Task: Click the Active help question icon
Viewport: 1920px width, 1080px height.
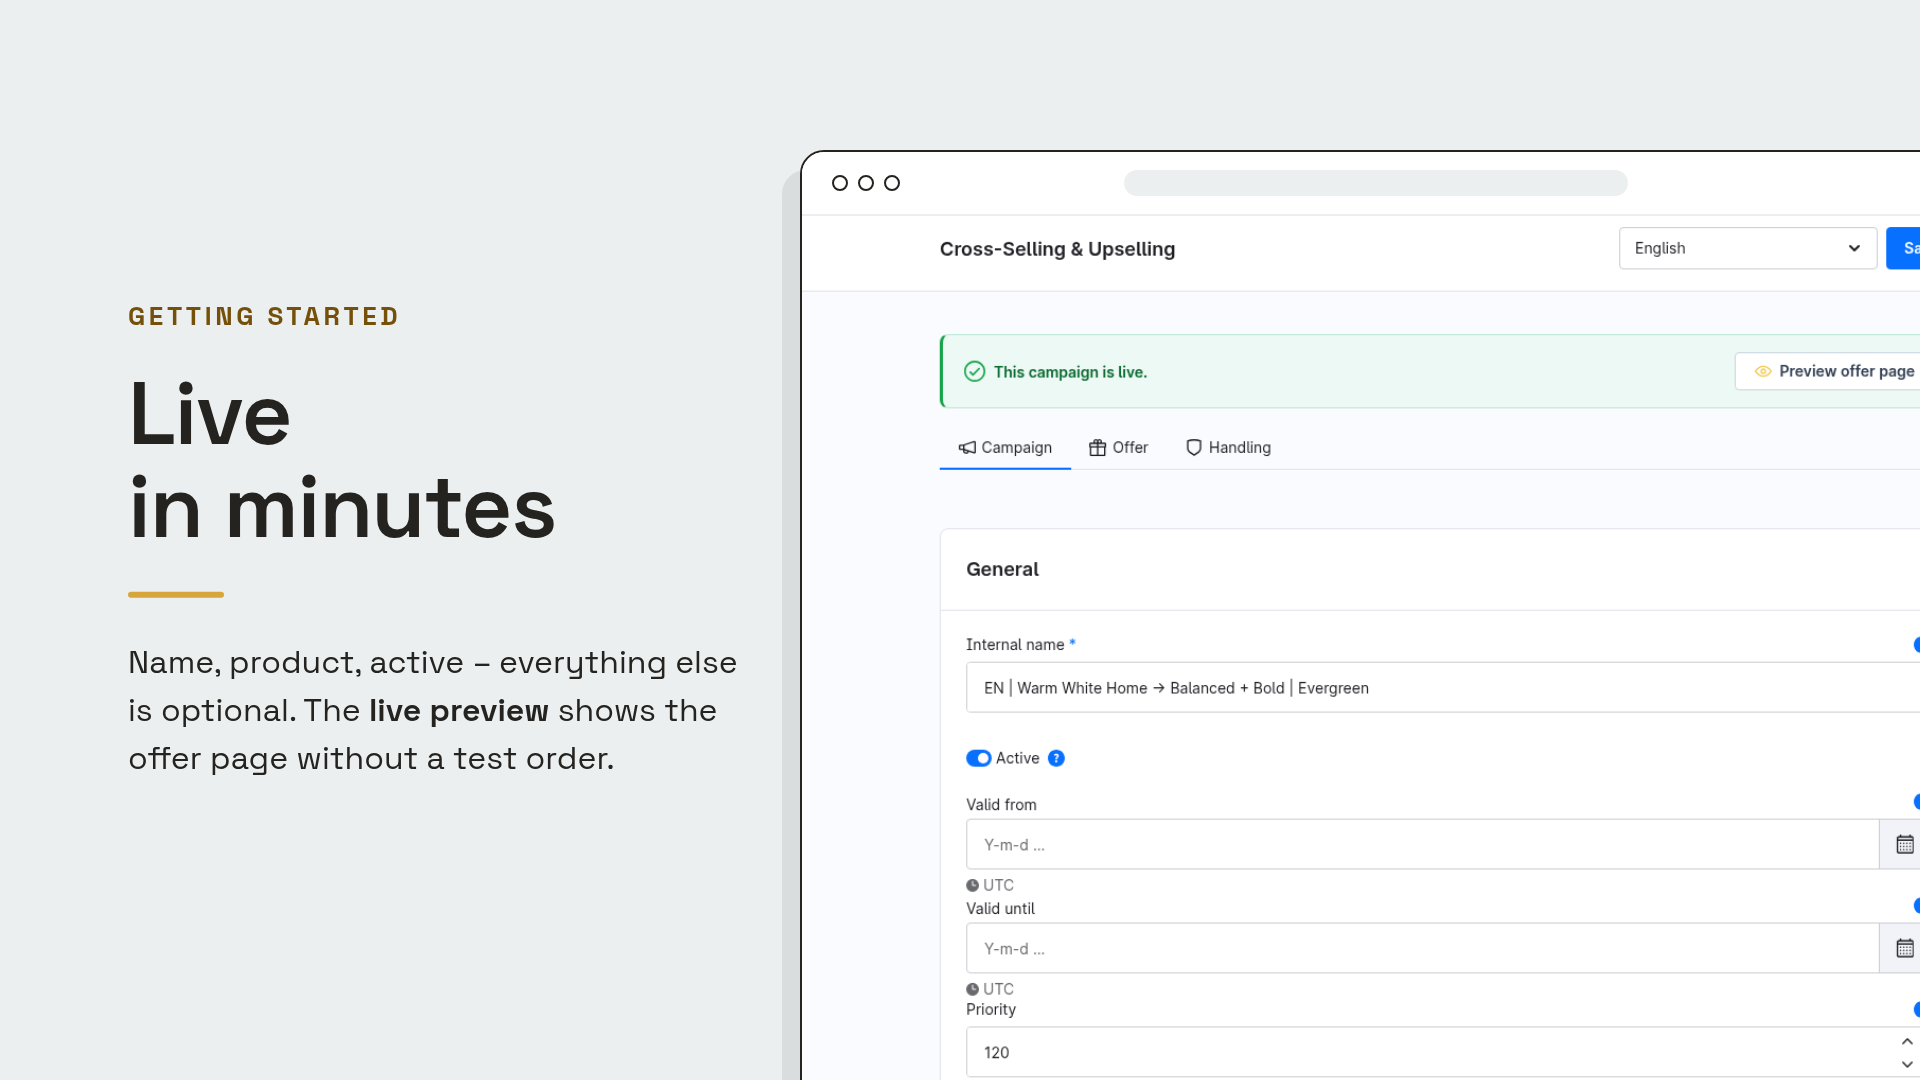Action: point(1056,758)
